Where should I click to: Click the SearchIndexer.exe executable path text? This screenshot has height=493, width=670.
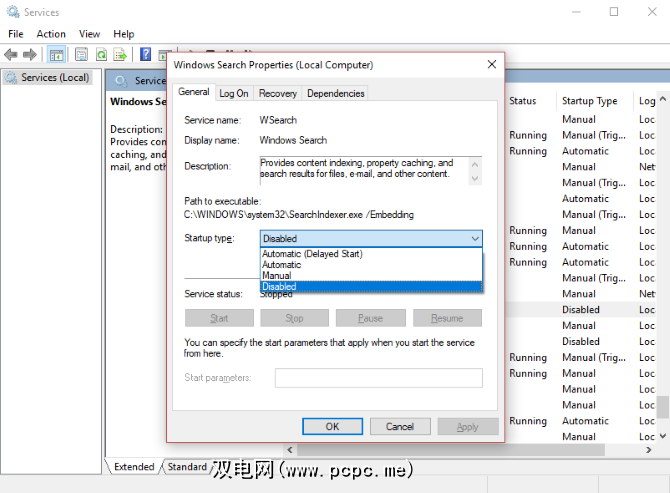[299, 214]
